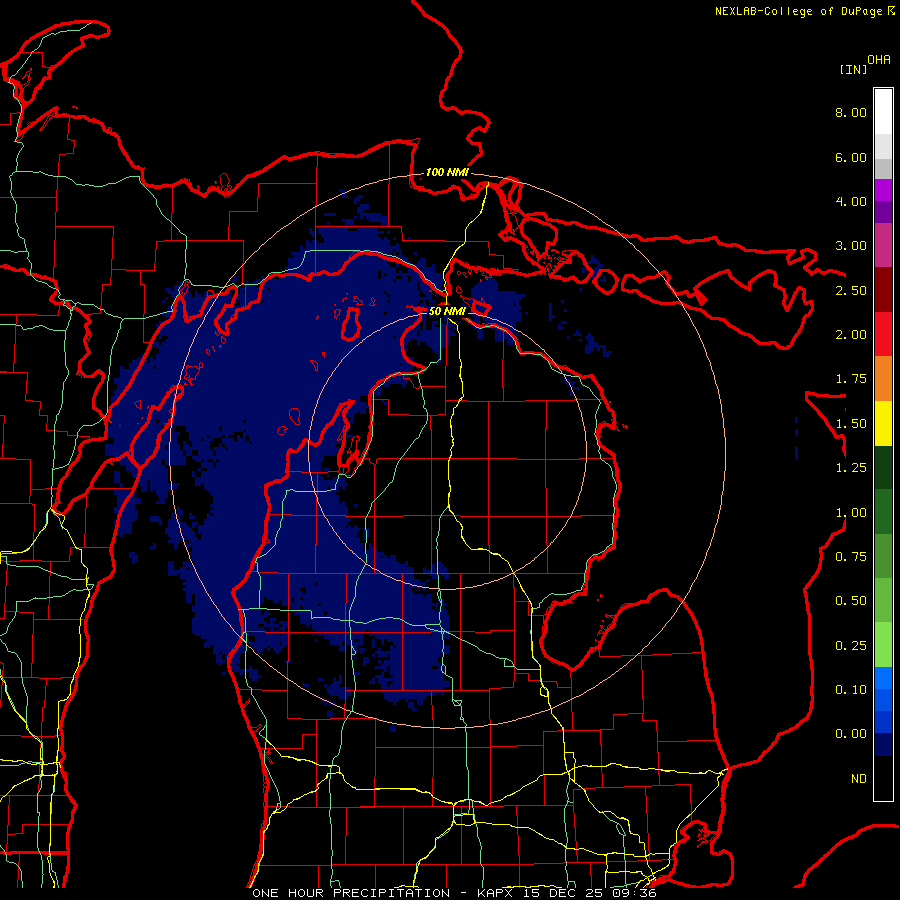
Task: Click the 3.00 legend value
Action: [851, 246]
